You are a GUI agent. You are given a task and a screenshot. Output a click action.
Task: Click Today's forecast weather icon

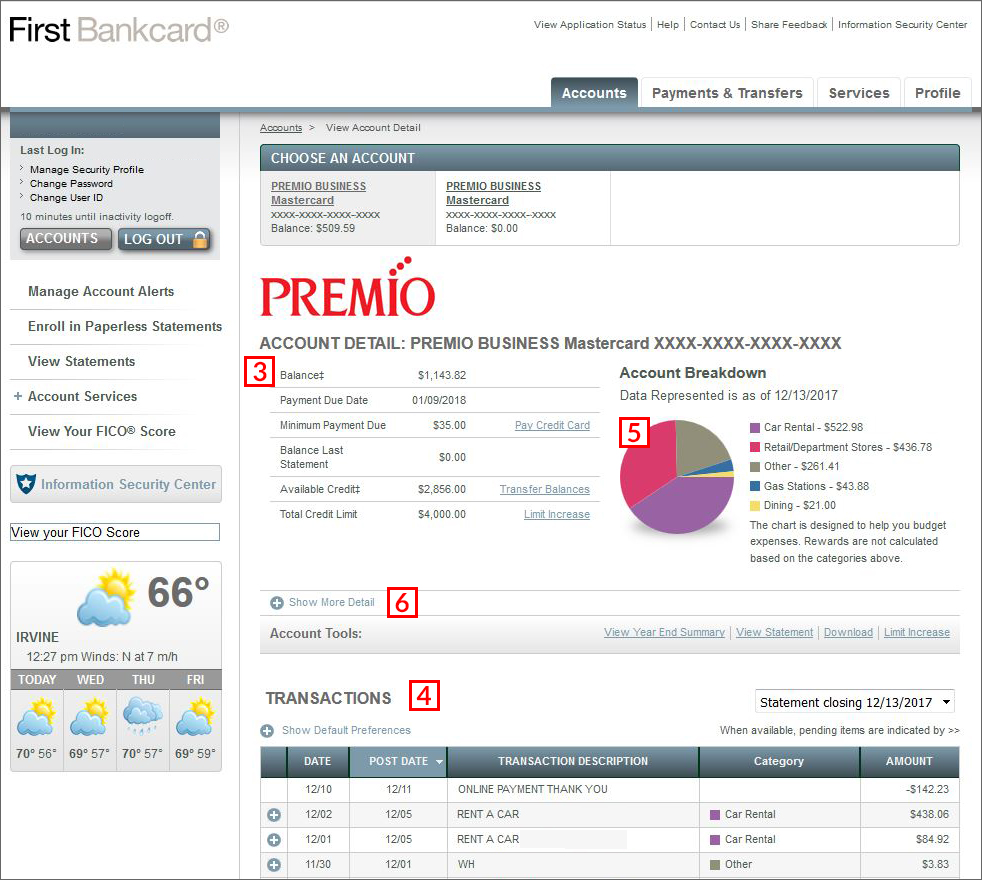pyautogui.click(x=37, y=718)
